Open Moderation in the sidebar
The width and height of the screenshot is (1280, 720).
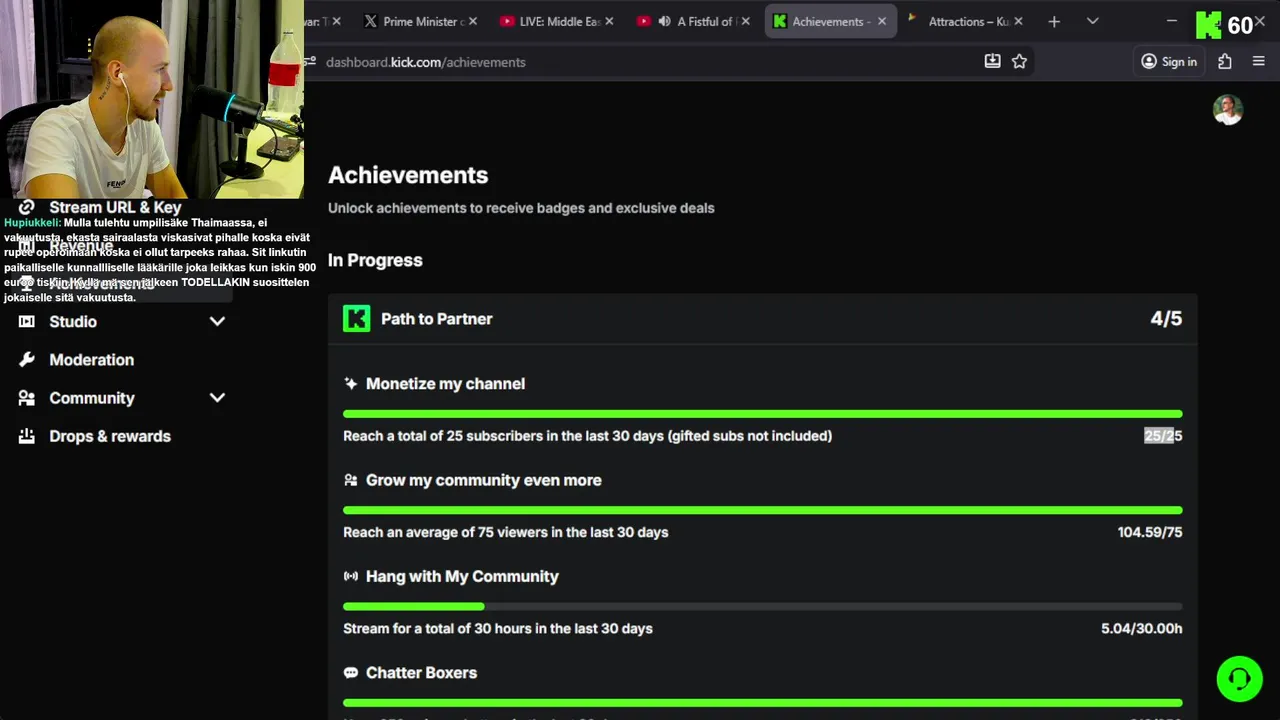click(91, 359)
